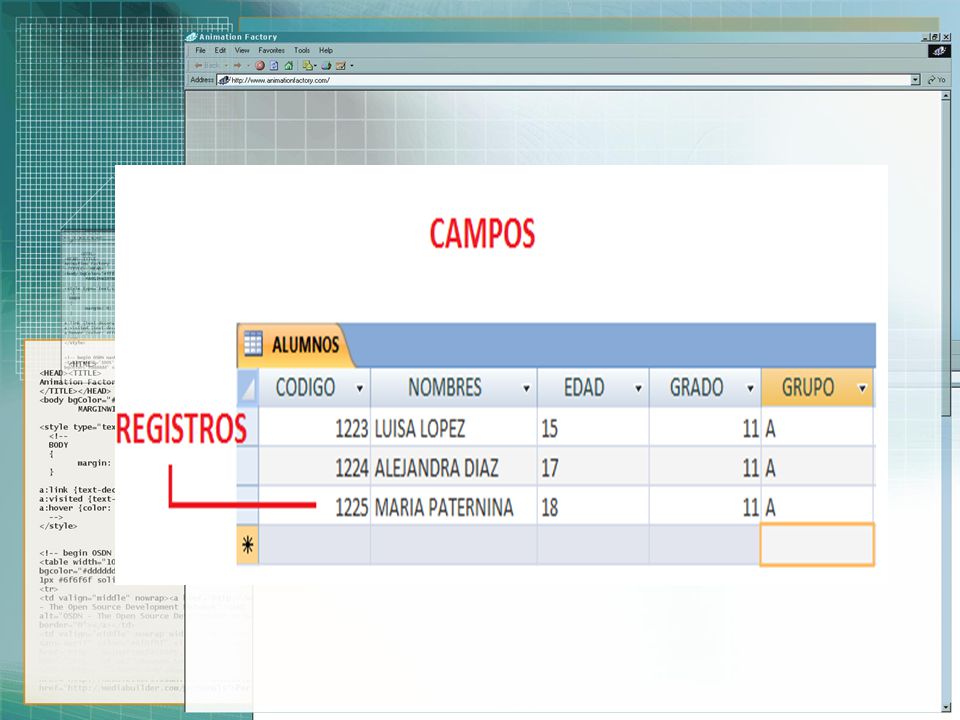960x720 pixels.
Task: Open the File menu
Action: [x=200, y=50]
